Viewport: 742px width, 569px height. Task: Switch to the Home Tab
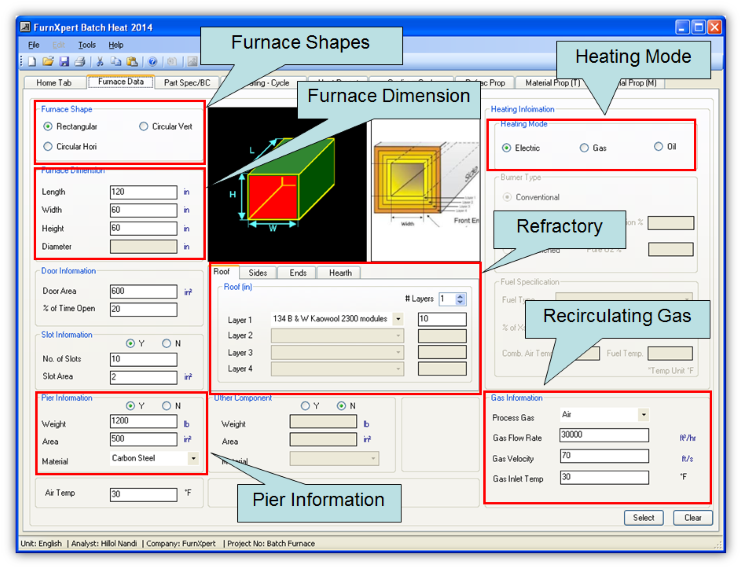54,82
